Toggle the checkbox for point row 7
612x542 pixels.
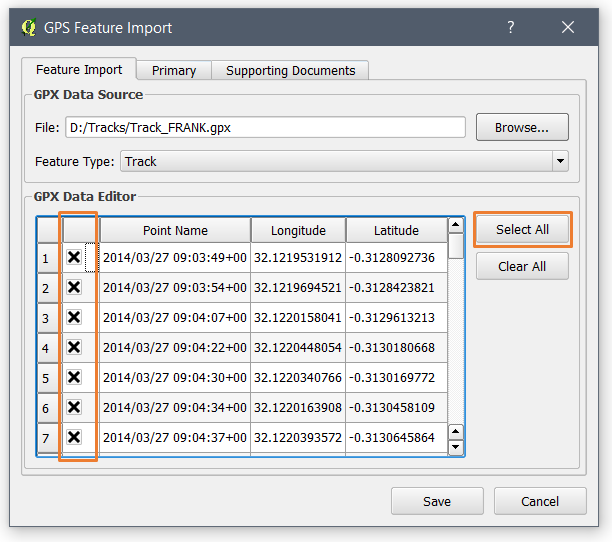(x=74, y=437)
